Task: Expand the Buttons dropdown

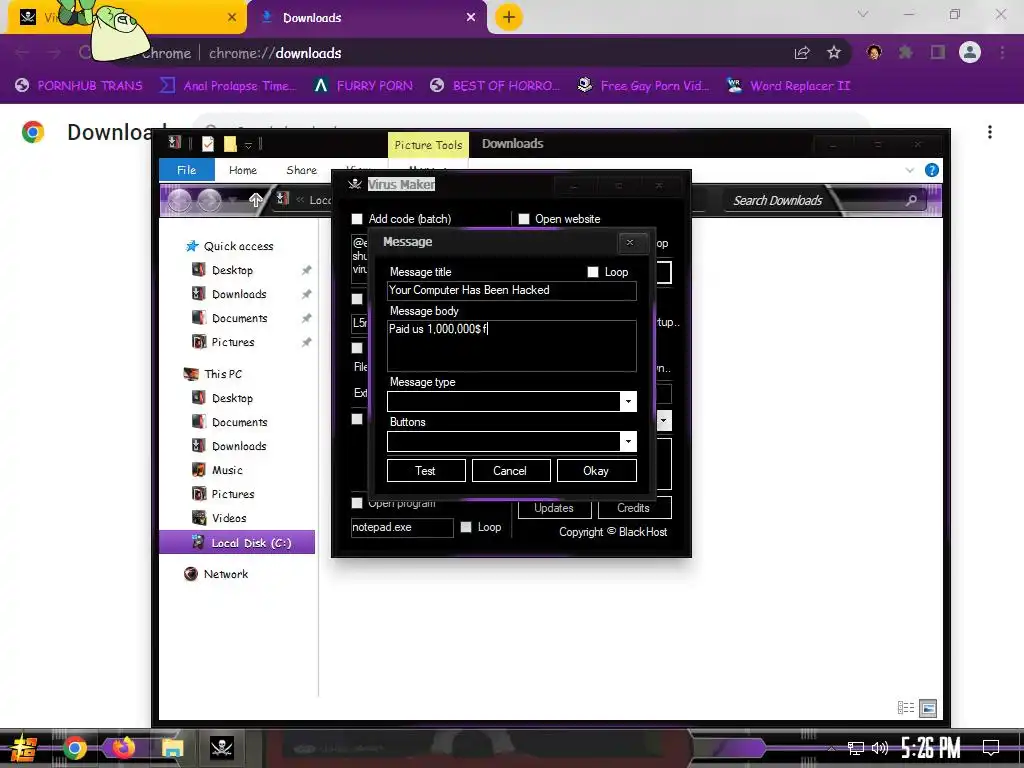Action: tap(628, 441)
